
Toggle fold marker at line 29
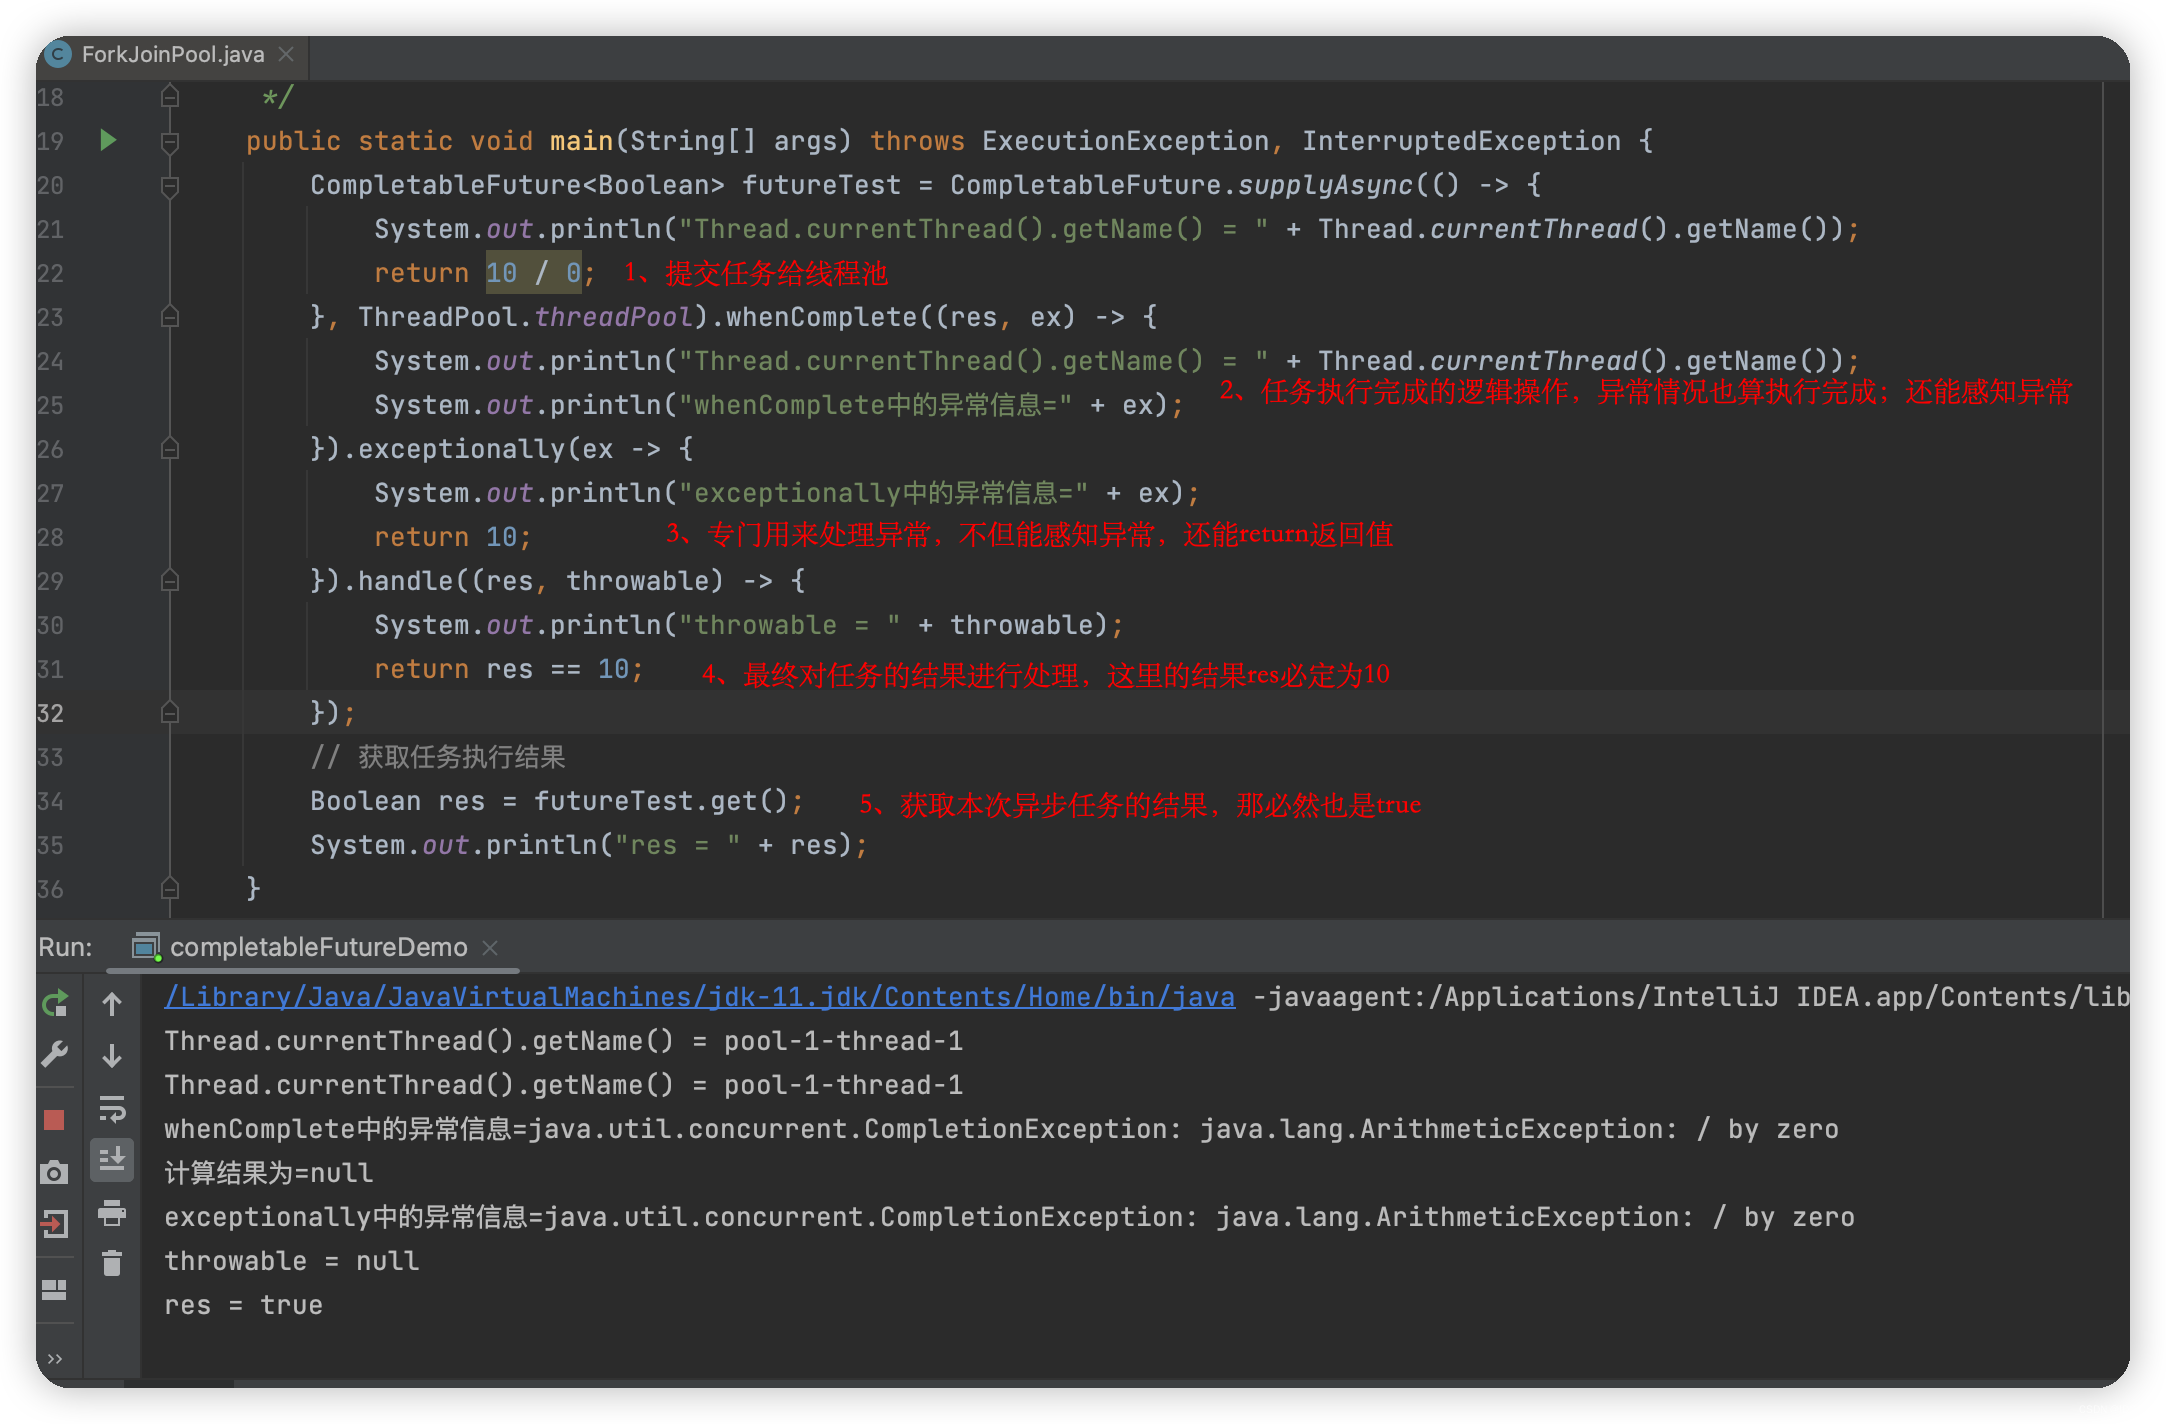(x=170, y=580)
